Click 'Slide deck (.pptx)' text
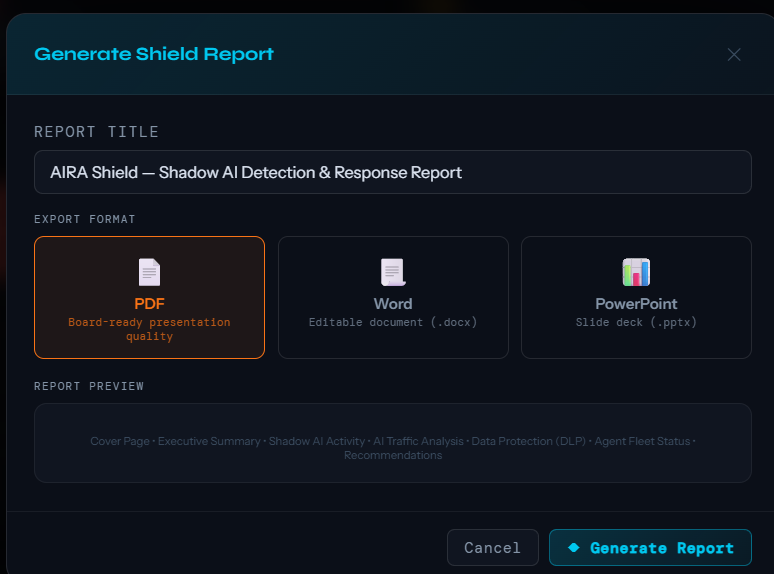 pyautogui.click(x=636, y=322)
